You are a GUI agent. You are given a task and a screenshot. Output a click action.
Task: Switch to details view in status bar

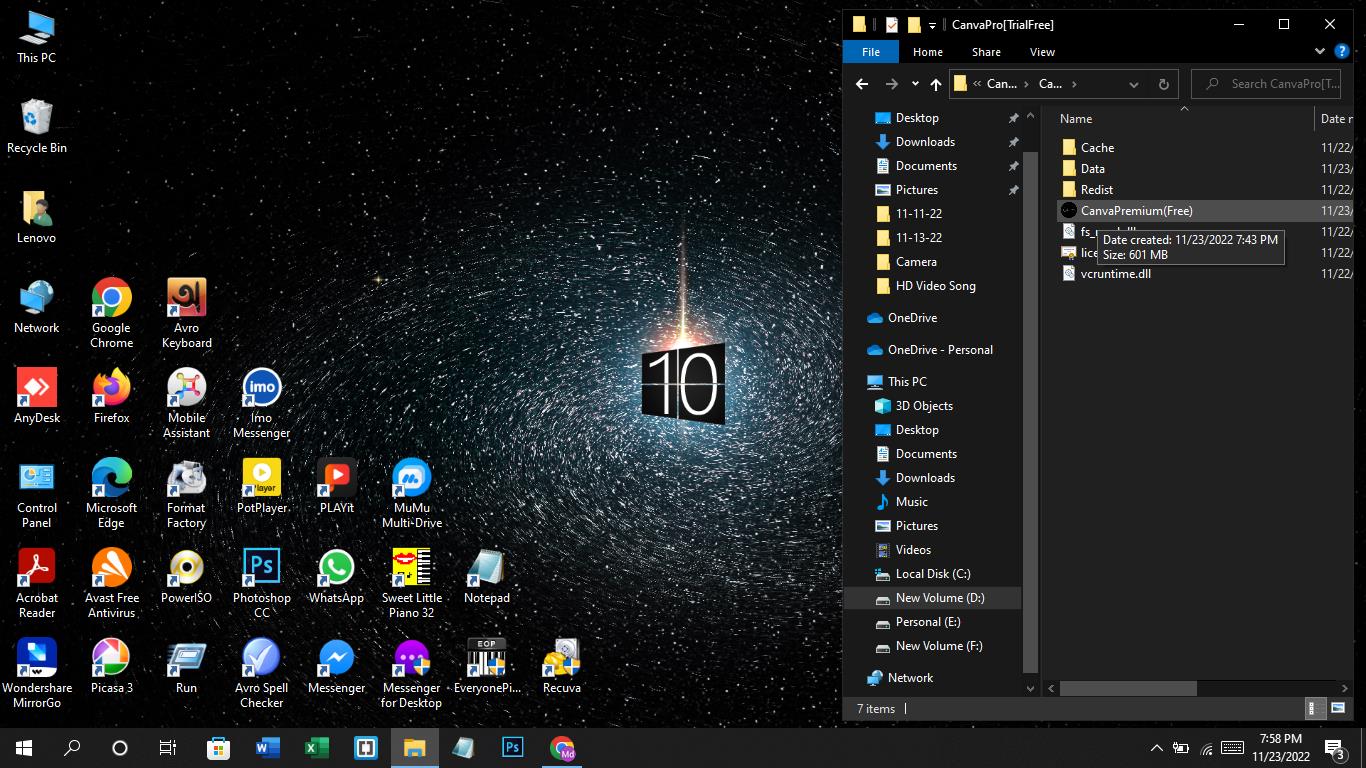click(1317, 708)
